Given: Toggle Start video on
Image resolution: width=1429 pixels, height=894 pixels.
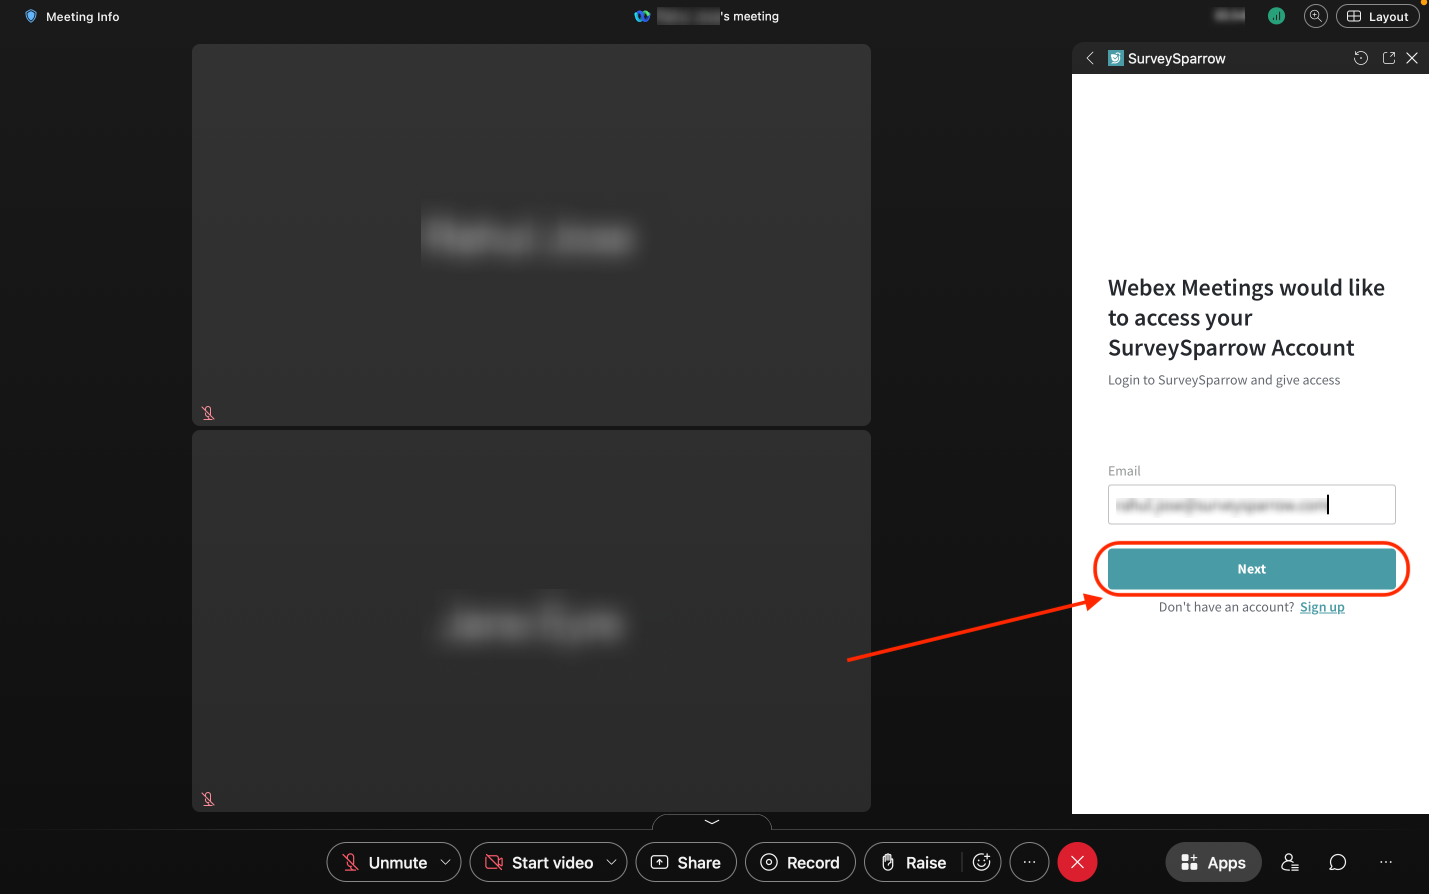Looking at the screenshot, I should 539,862.
